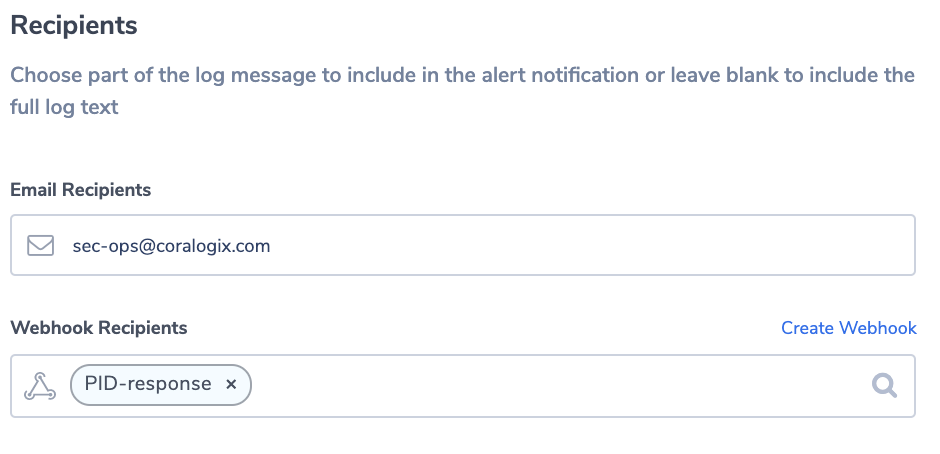Screen dimensions: 940x454
Task: Open the Create Webhook link
Action: click(848, 328)
